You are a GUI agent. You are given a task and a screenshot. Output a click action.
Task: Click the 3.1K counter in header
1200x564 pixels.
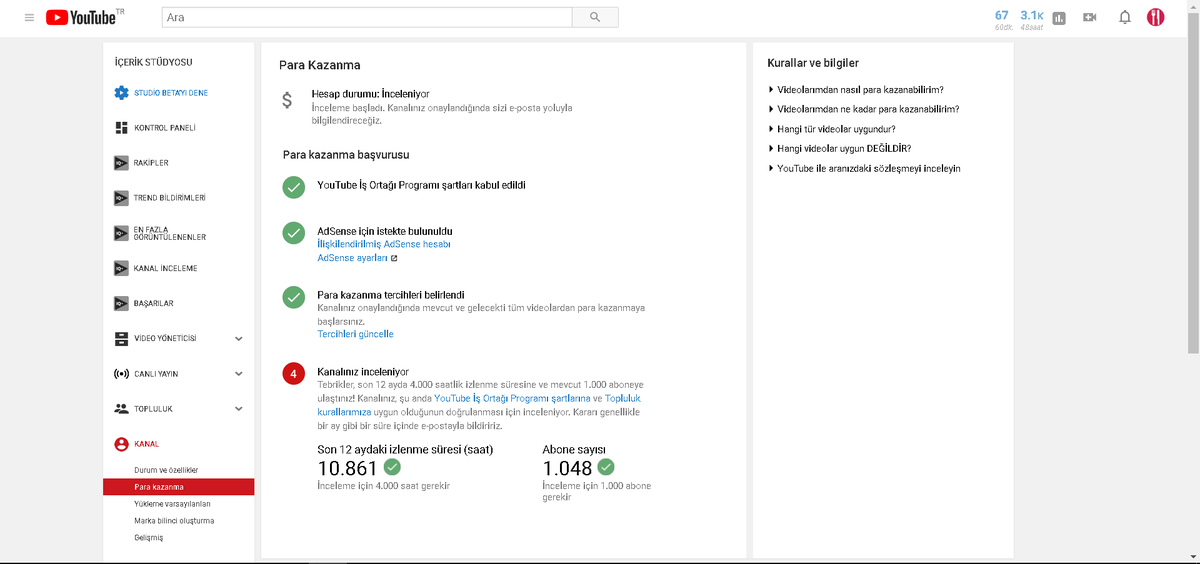tap(1031, 18)
